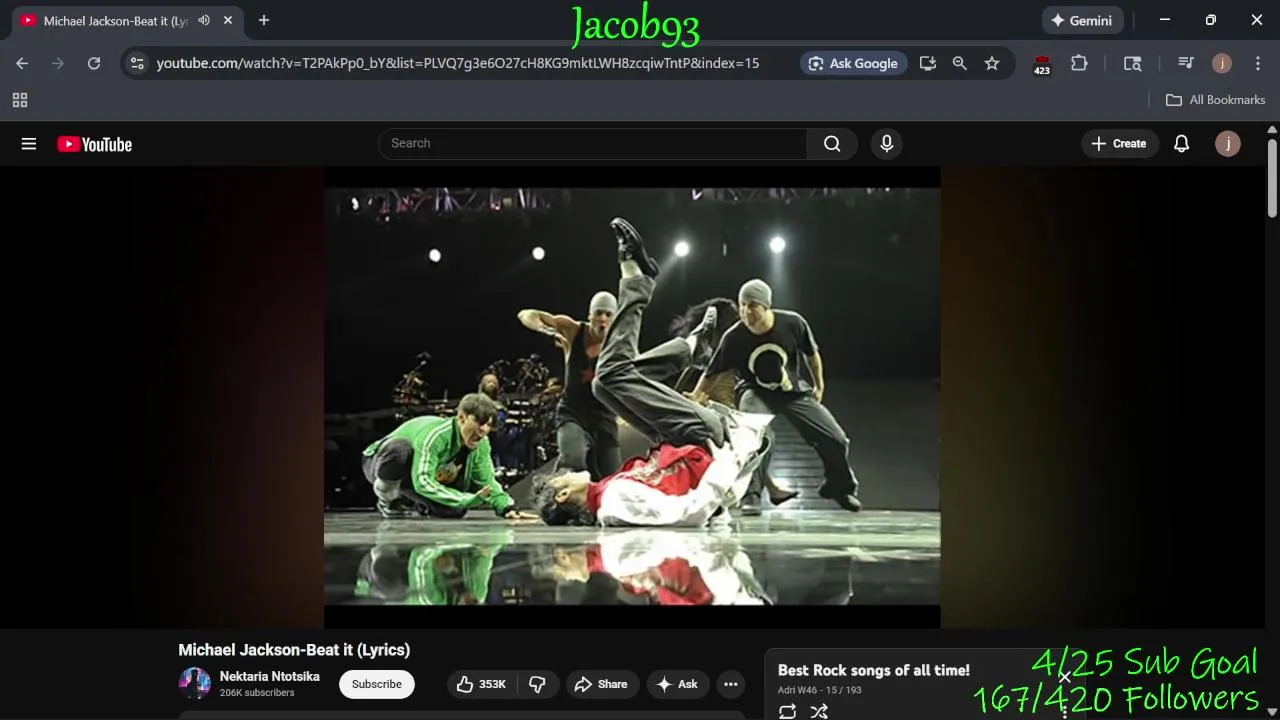Reload the page

click(x=94, y=63)
